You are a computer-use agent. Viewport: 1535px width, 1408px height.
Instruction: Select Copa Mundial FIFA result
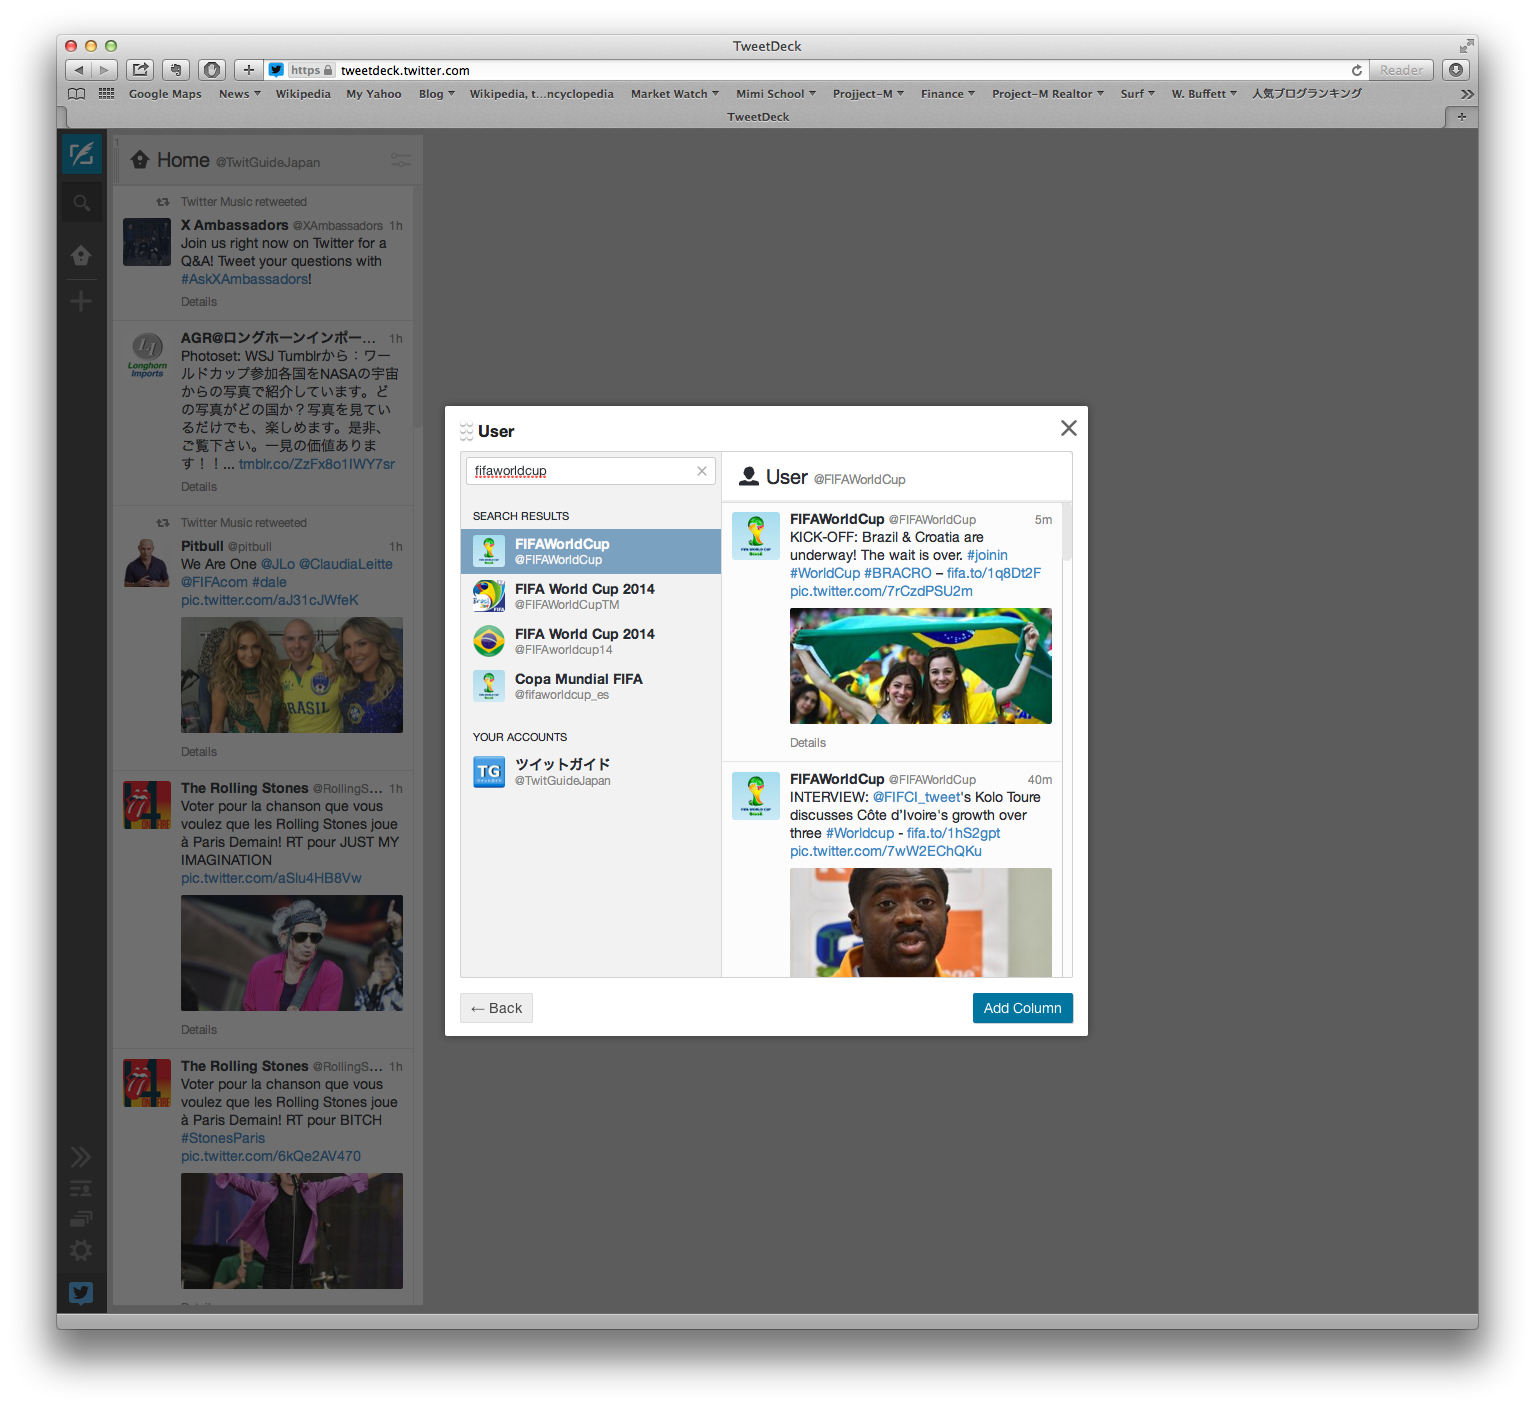click(591, 686)
